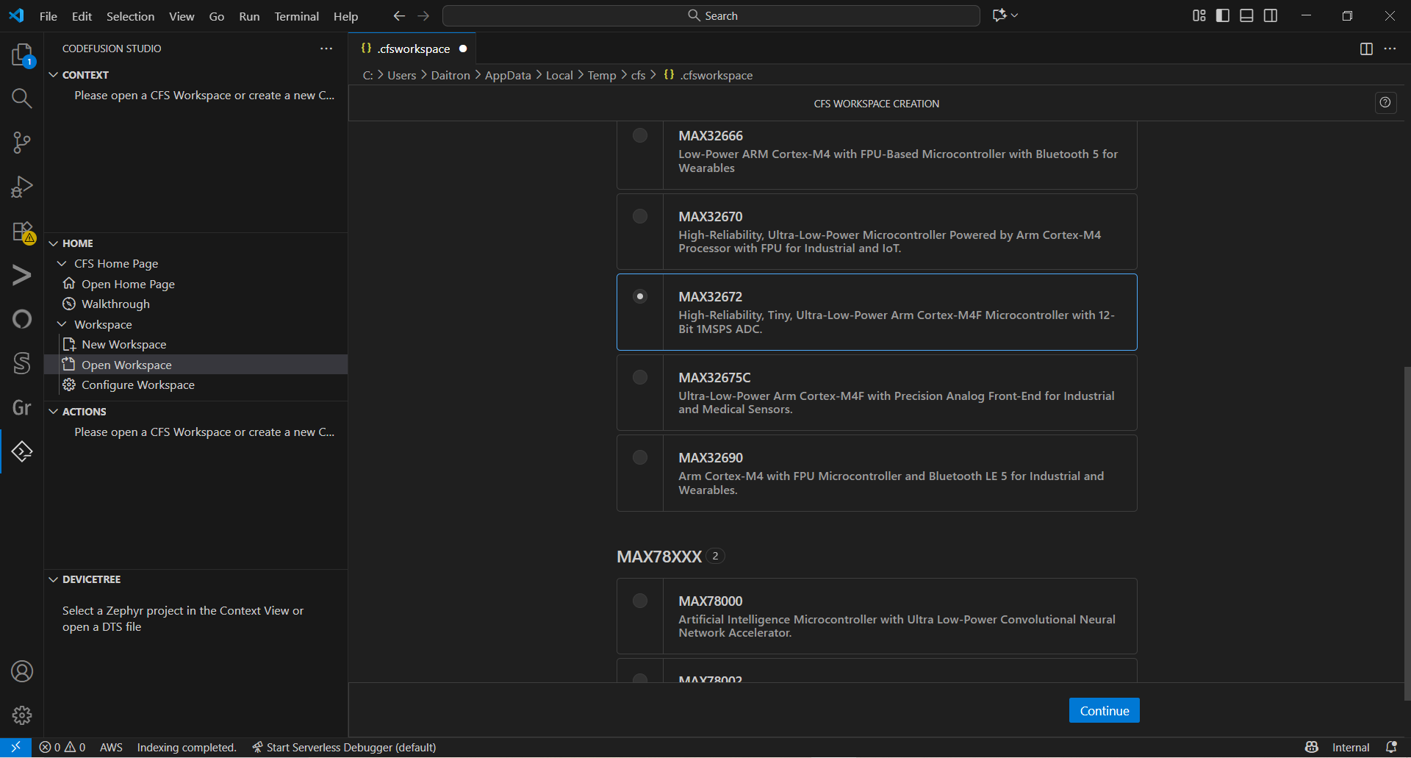
Task: Click Start Serverless Debugger (default) status item
Action: [x=344, y=747]
